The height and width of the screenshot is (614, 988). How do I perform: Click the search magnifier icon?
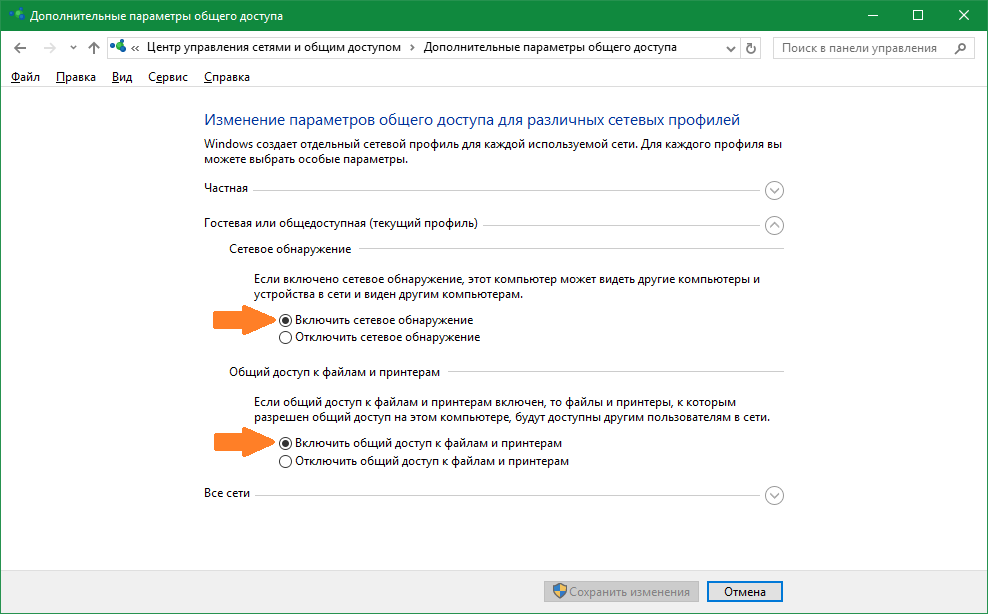coord(959,48)
